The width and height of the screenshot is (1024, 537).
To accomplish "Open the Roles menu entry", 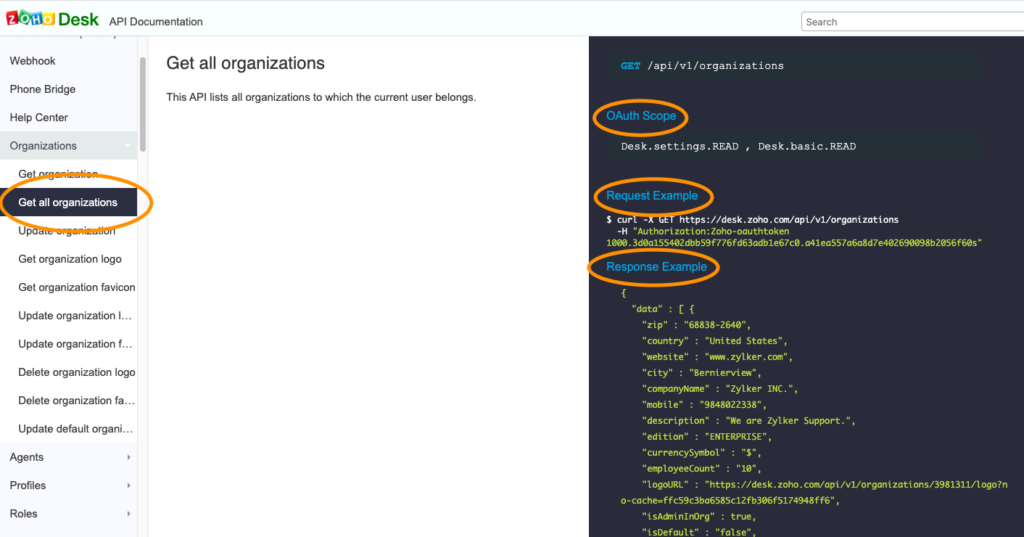I will click(x=24, y=513).
